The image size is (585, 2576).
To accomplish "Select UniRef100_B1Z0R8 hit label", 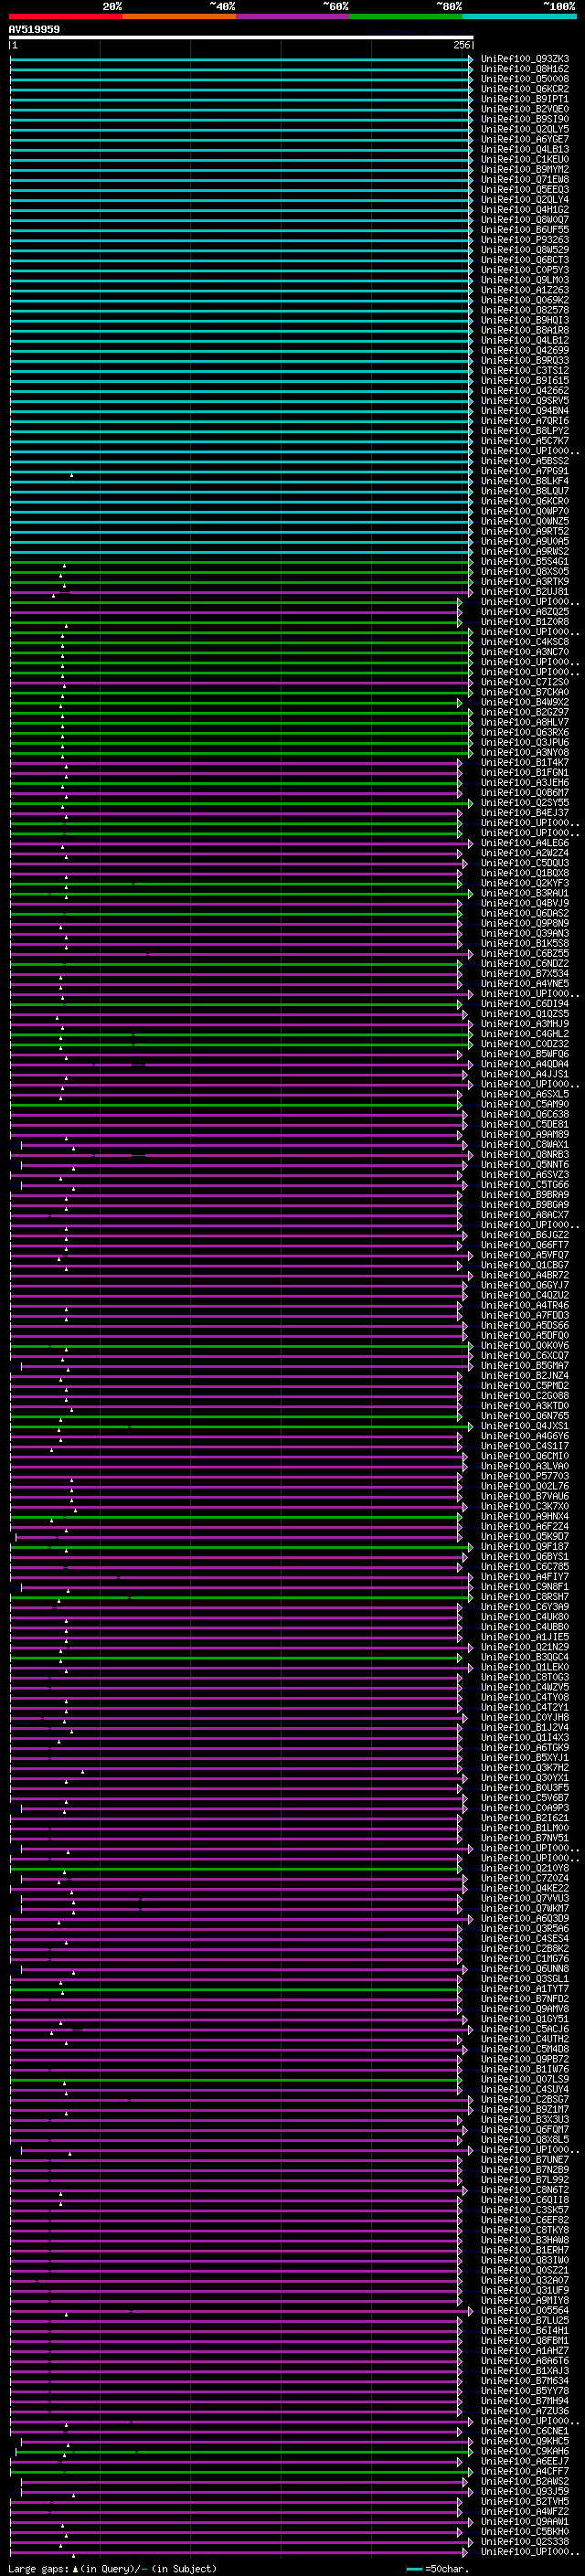I will [525, 621].
